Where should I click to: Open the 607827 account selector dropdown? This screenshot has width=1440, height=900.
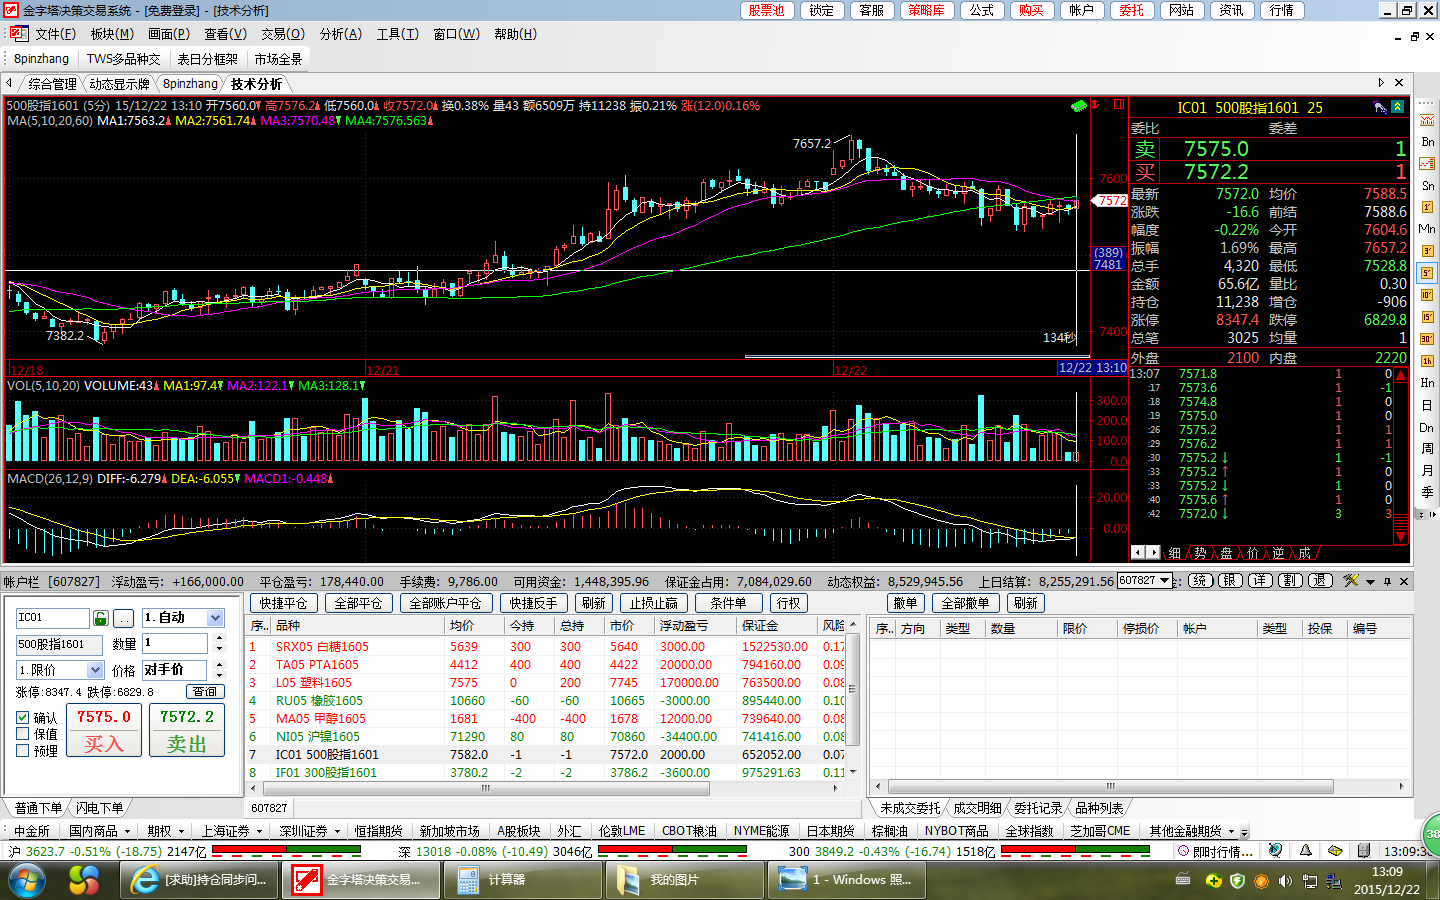click(1164, 581)
